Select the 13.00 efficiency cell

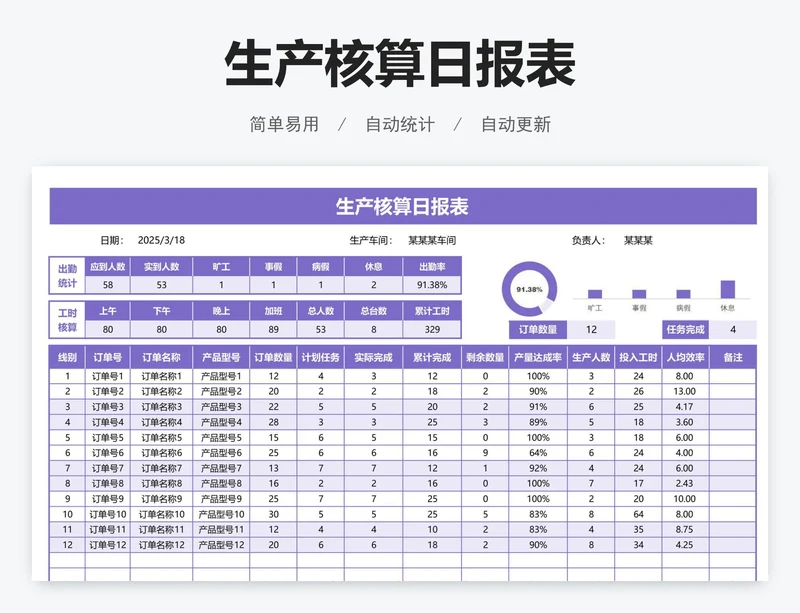[x=685, y=391]
